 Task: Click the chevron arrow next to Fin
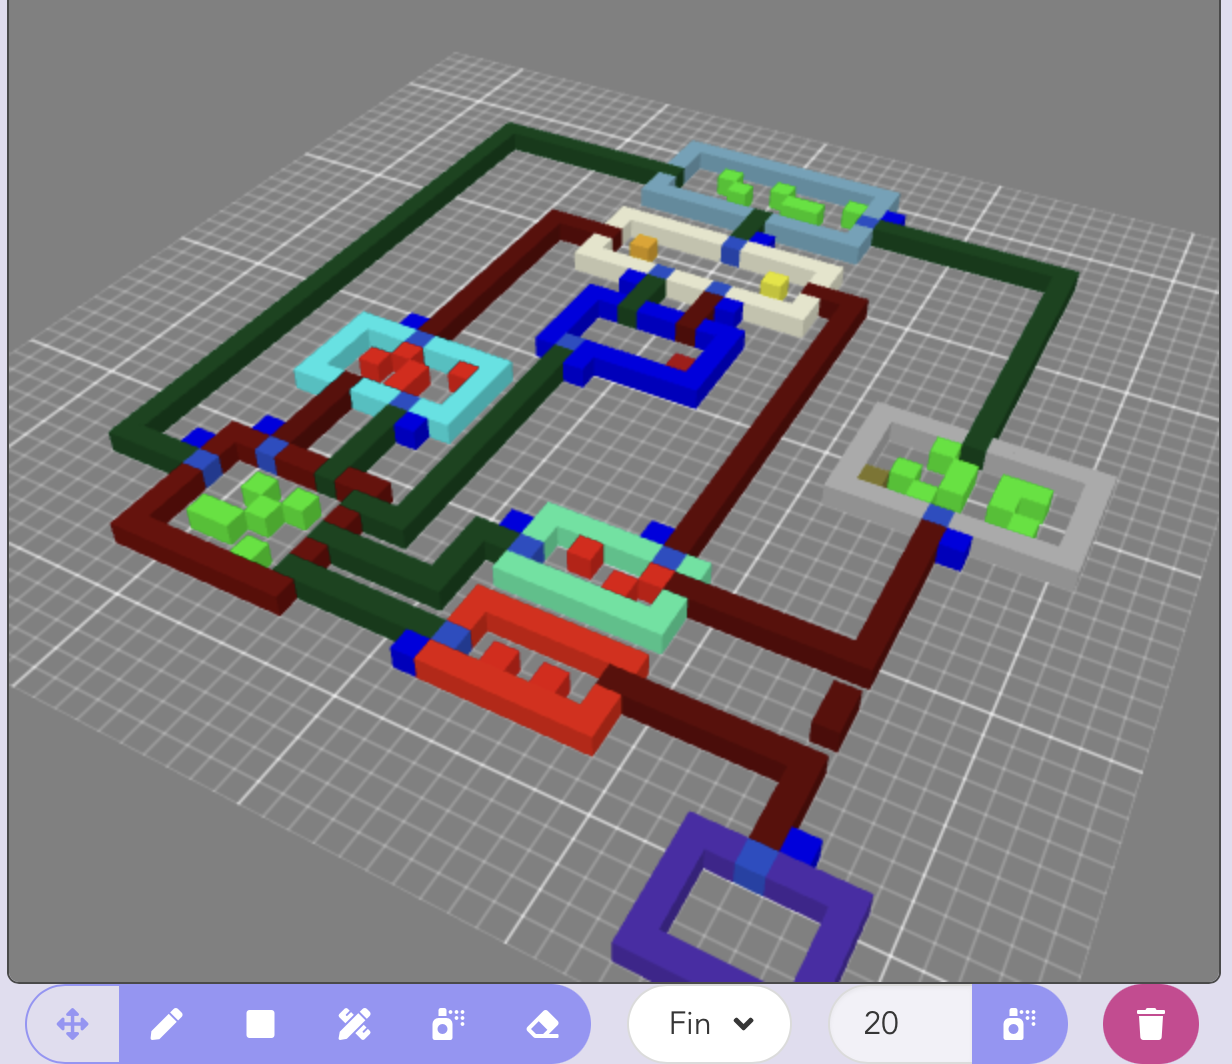click(744, 1024)
